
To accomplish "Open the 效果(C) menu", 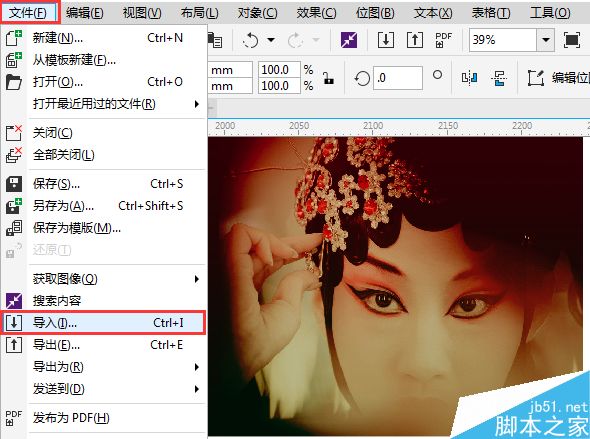I will point(316,13).
